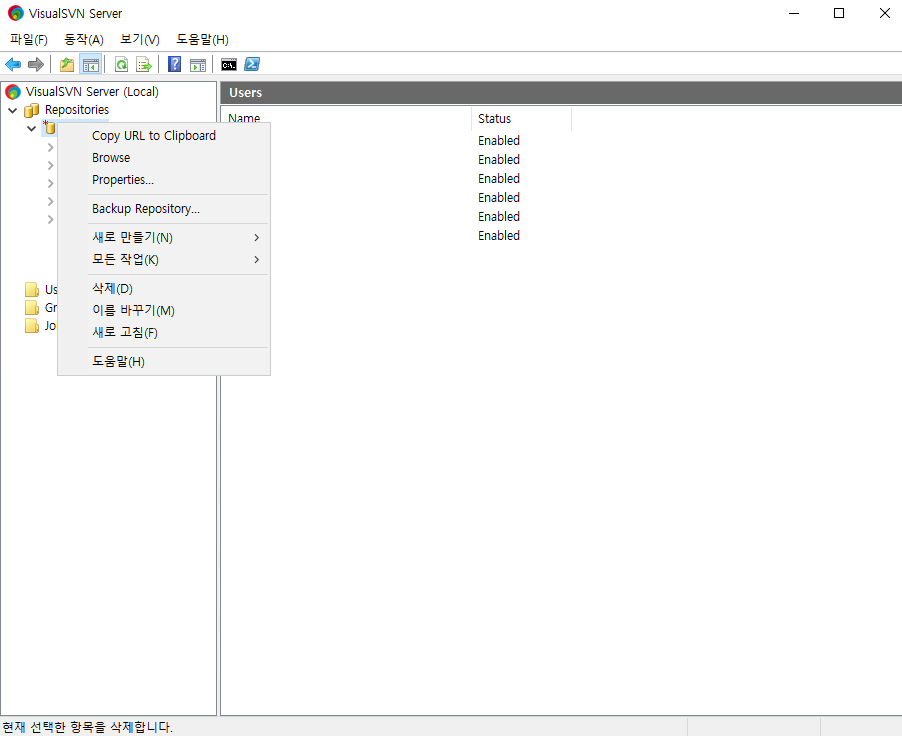Open the 모든 작업(K) submenu

pos(164,260)
